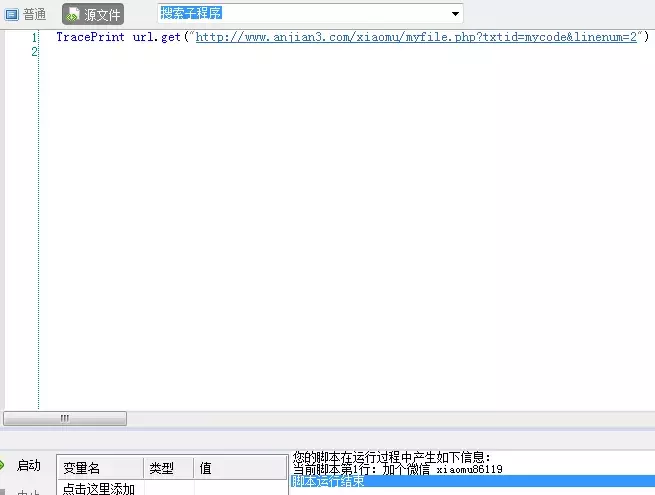Select line number 2 in gutter
This screenshot has width=655, height=495.
pos(34,52)
